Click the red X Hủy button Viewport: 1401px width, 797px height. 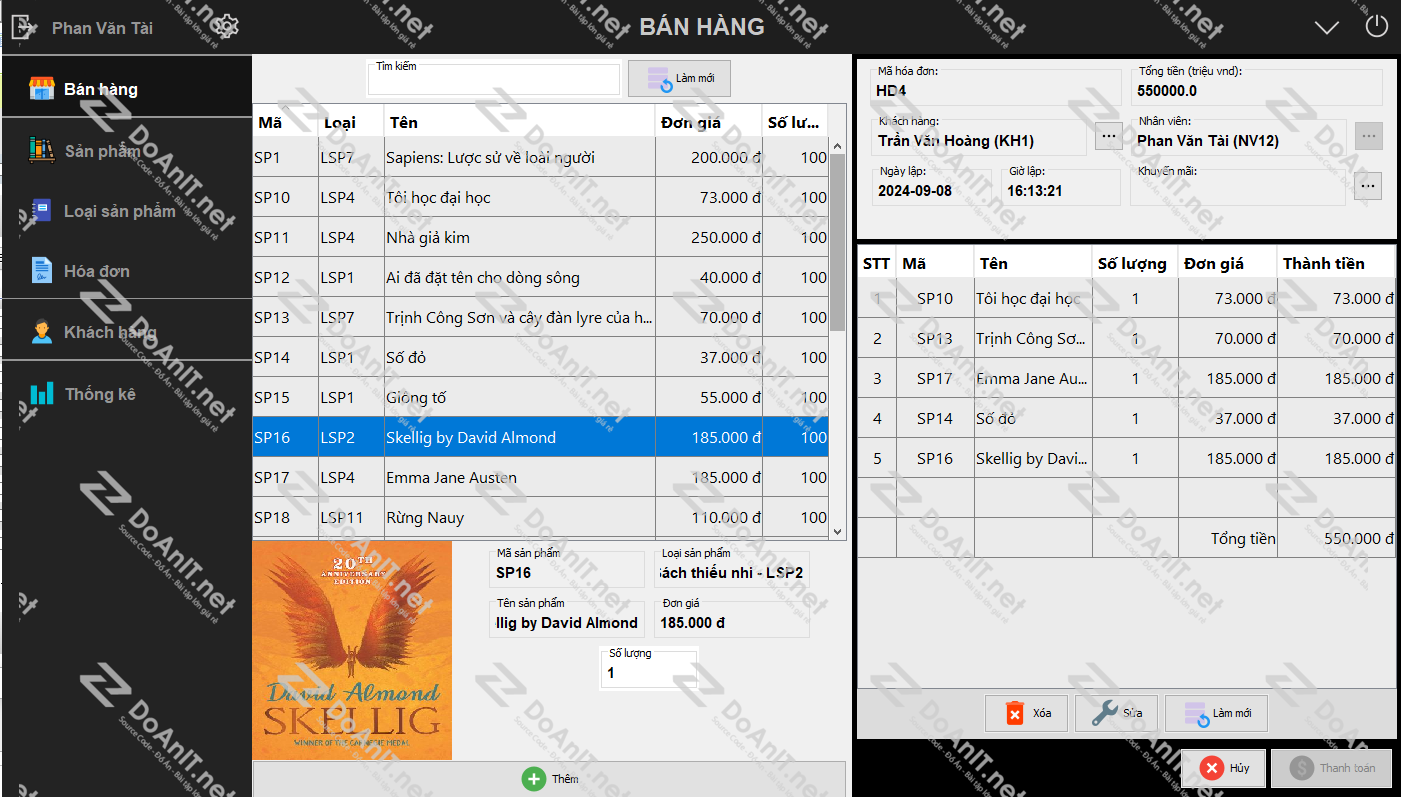point(1223,768)
